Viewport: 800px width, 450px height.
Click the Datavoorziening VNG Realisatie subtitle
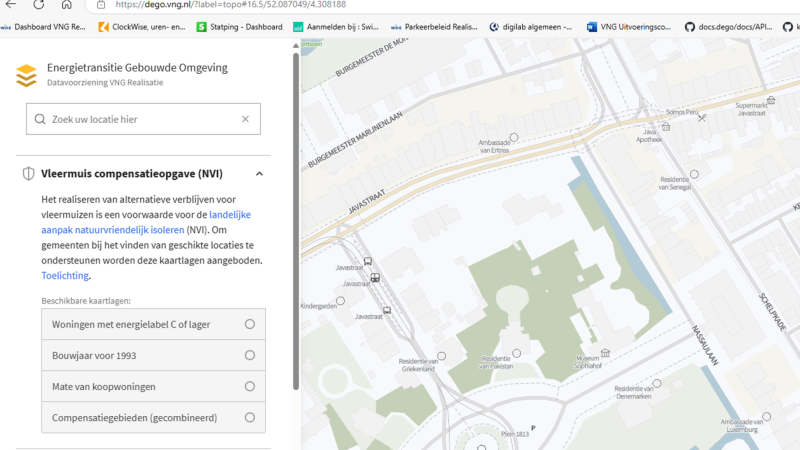105,83
